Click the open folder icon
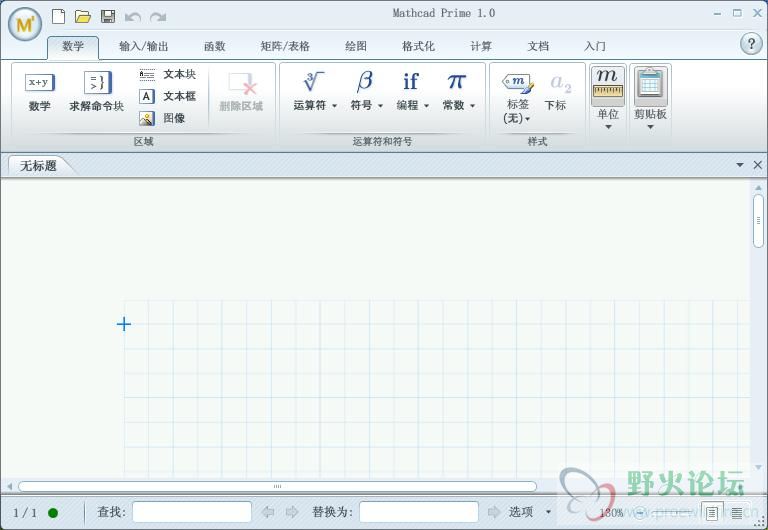Screen dimensions: 768x530 click(83, 17)
